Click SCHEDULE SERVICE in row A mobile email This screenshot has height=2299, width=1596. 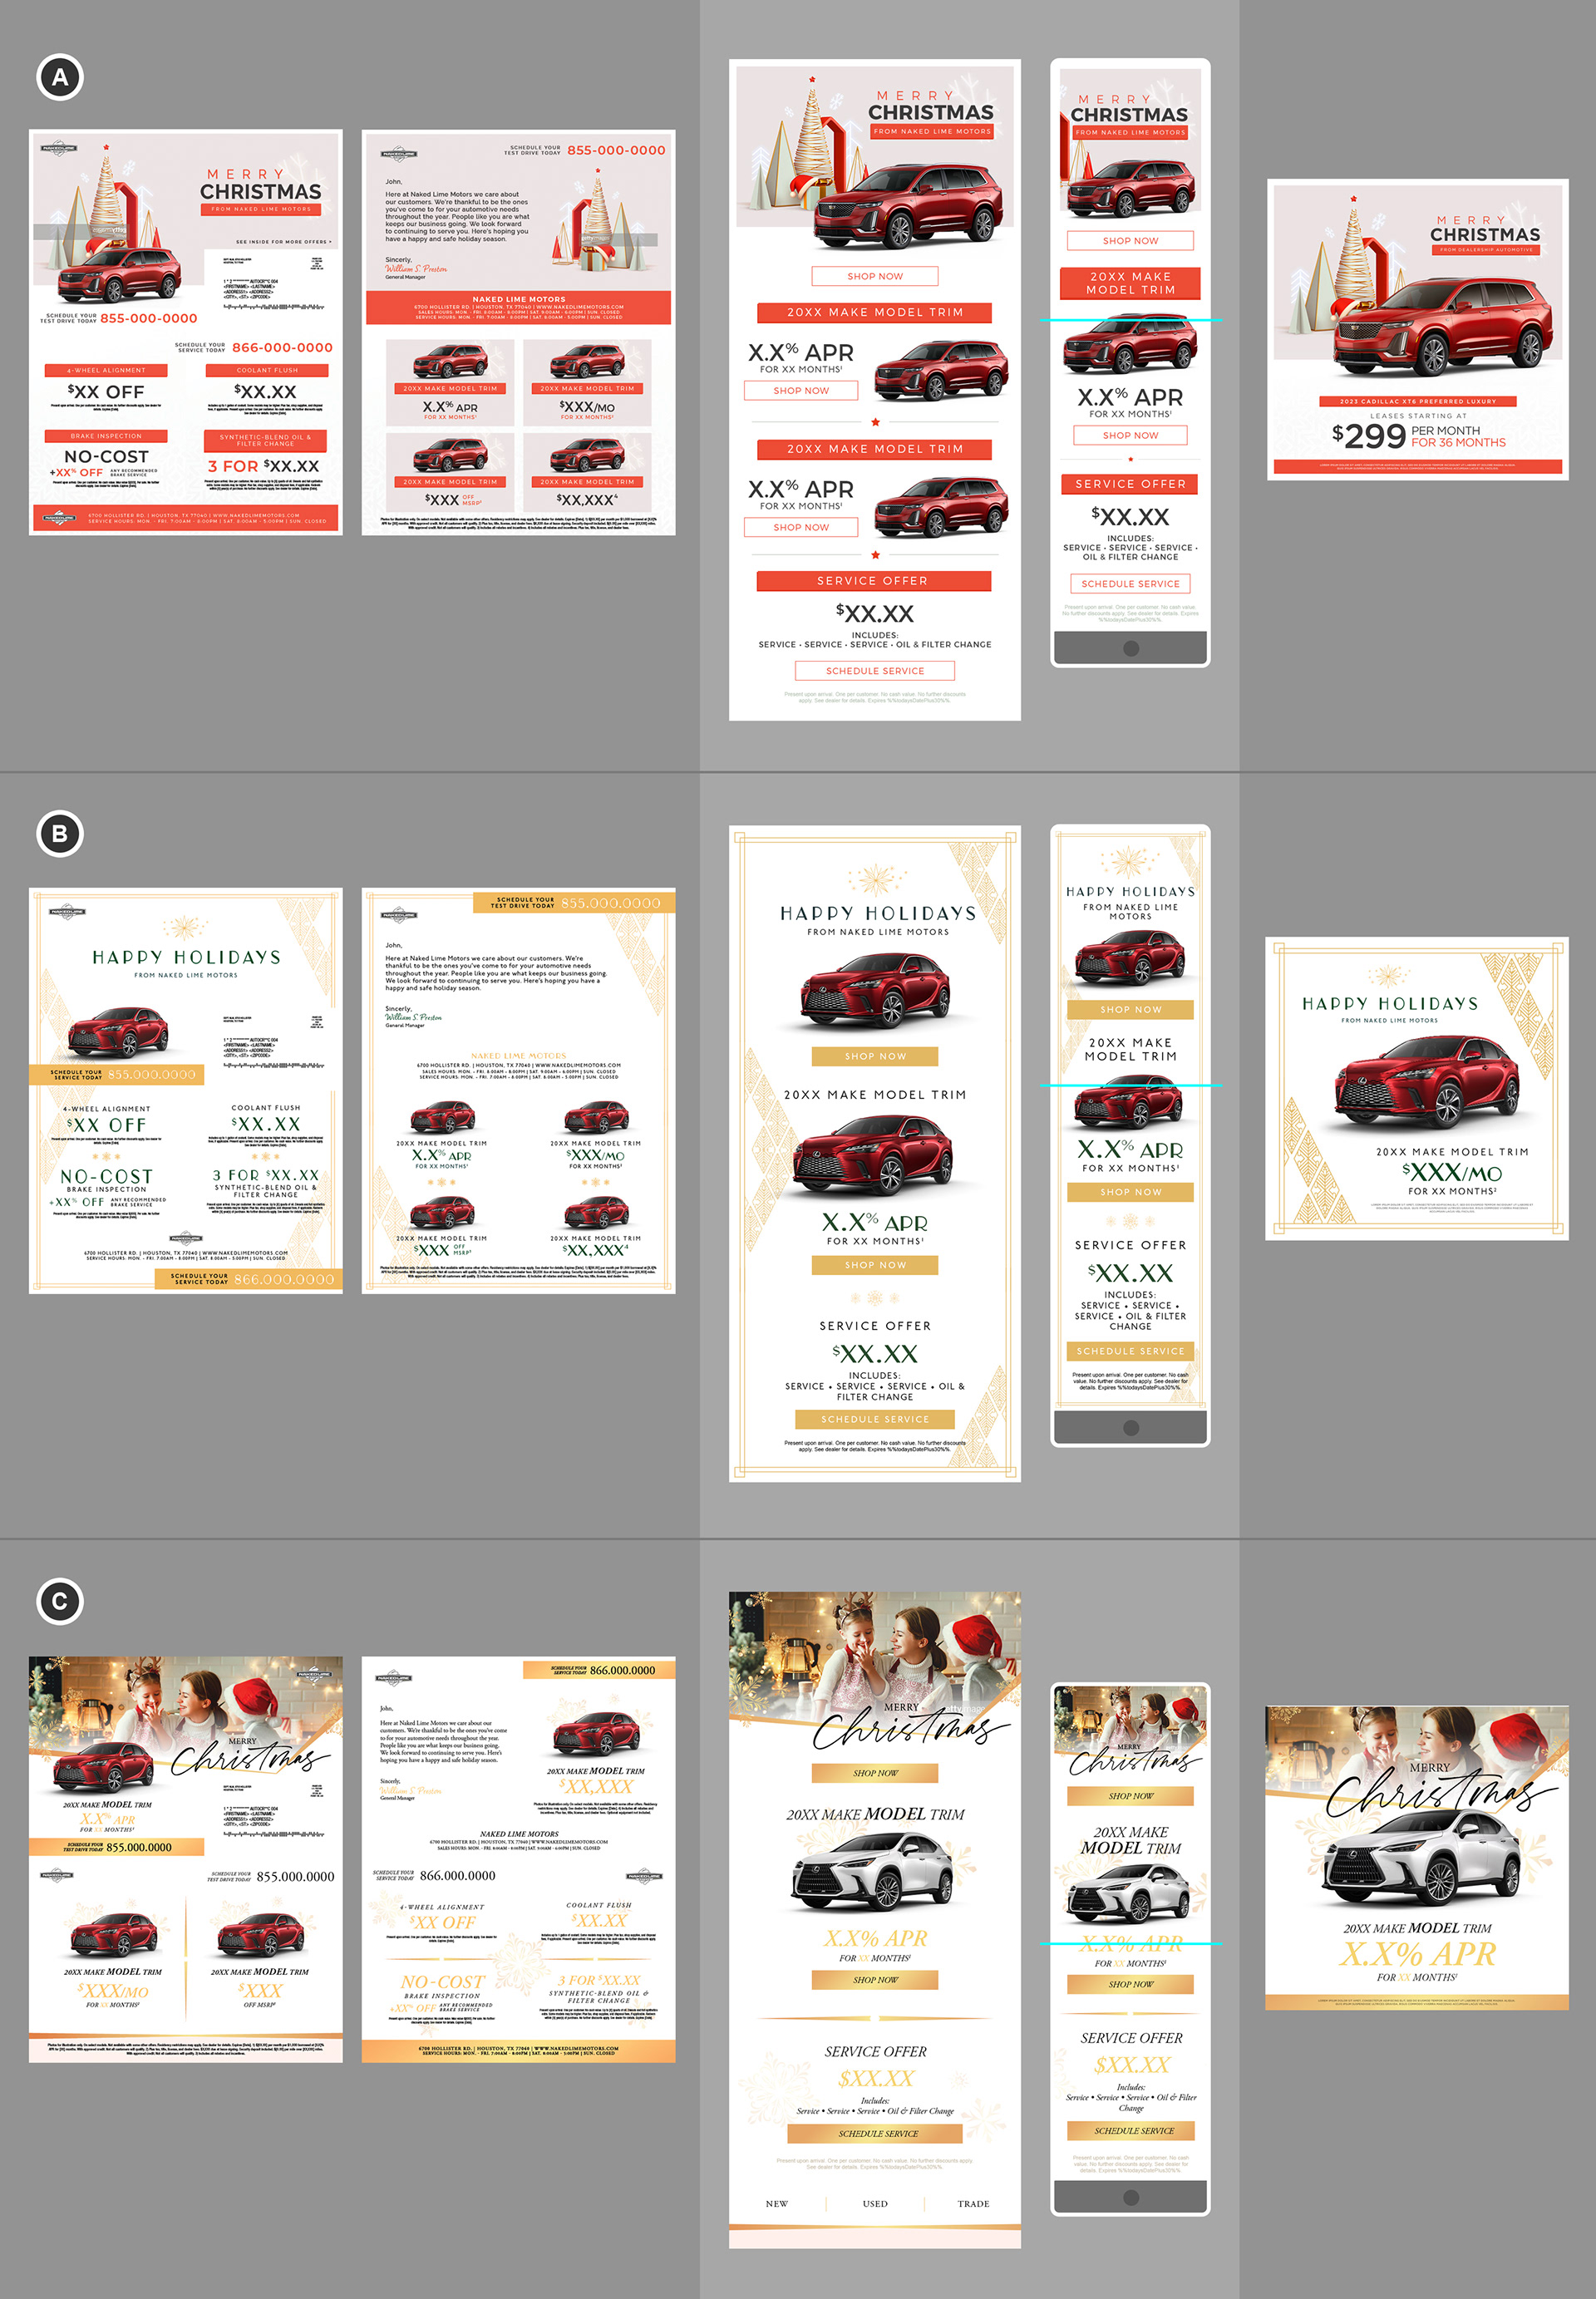pos(1131,584)
